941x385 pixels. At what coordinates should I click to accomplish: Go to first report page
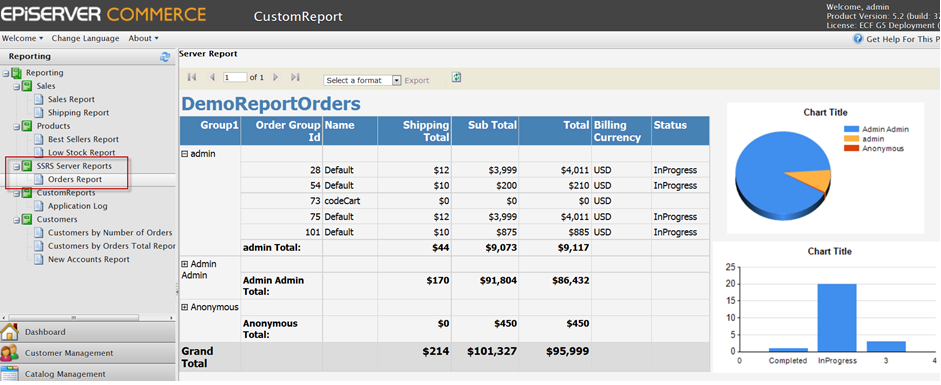(192, 77)
